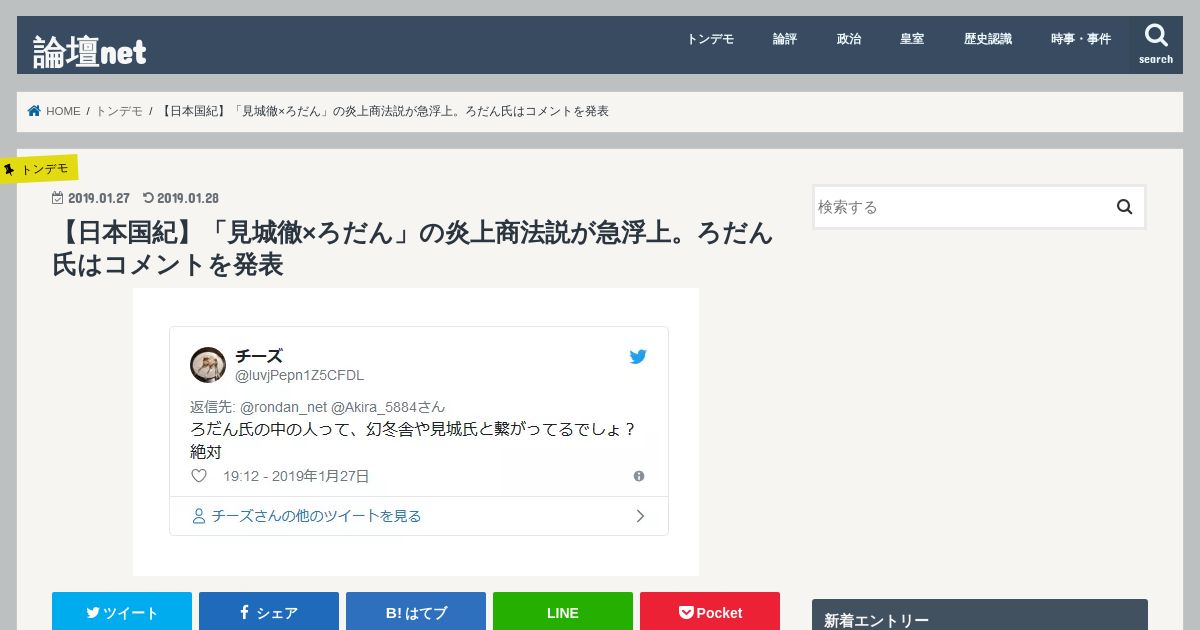Click the HOME breadcrumb link
The height and width of the screenshot is (630, 1200).
tap(63, 111)
